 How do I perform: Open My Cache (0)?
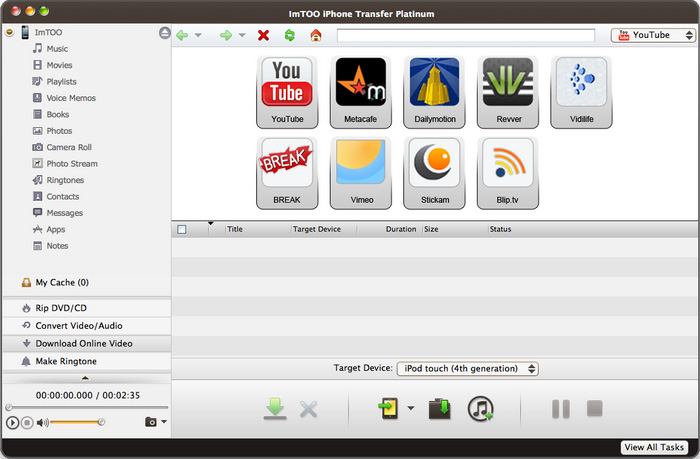[x=62, y=283]
